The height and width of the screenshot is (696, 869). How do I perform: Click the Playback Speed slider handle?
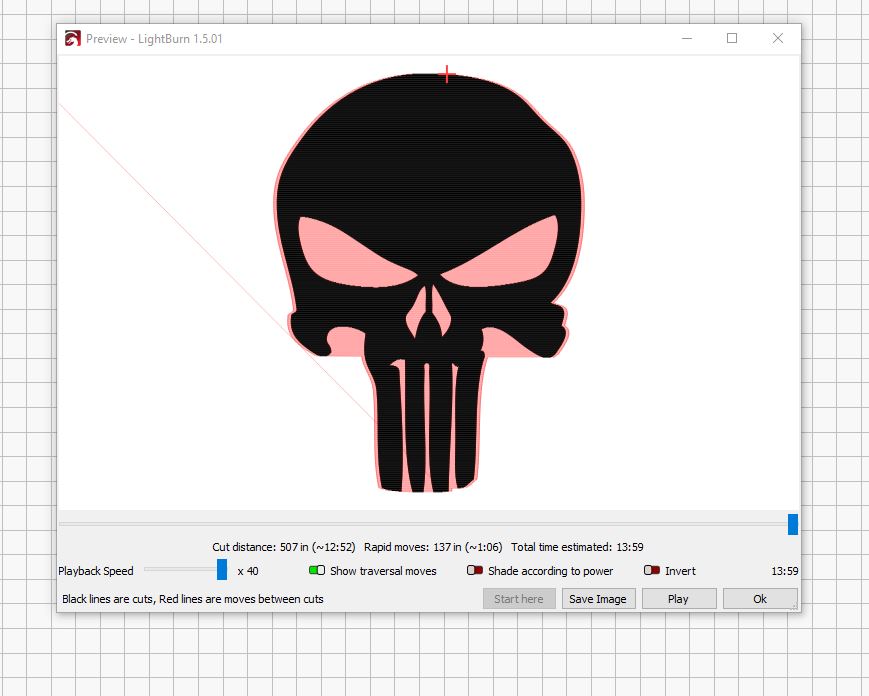pos(222,570)
